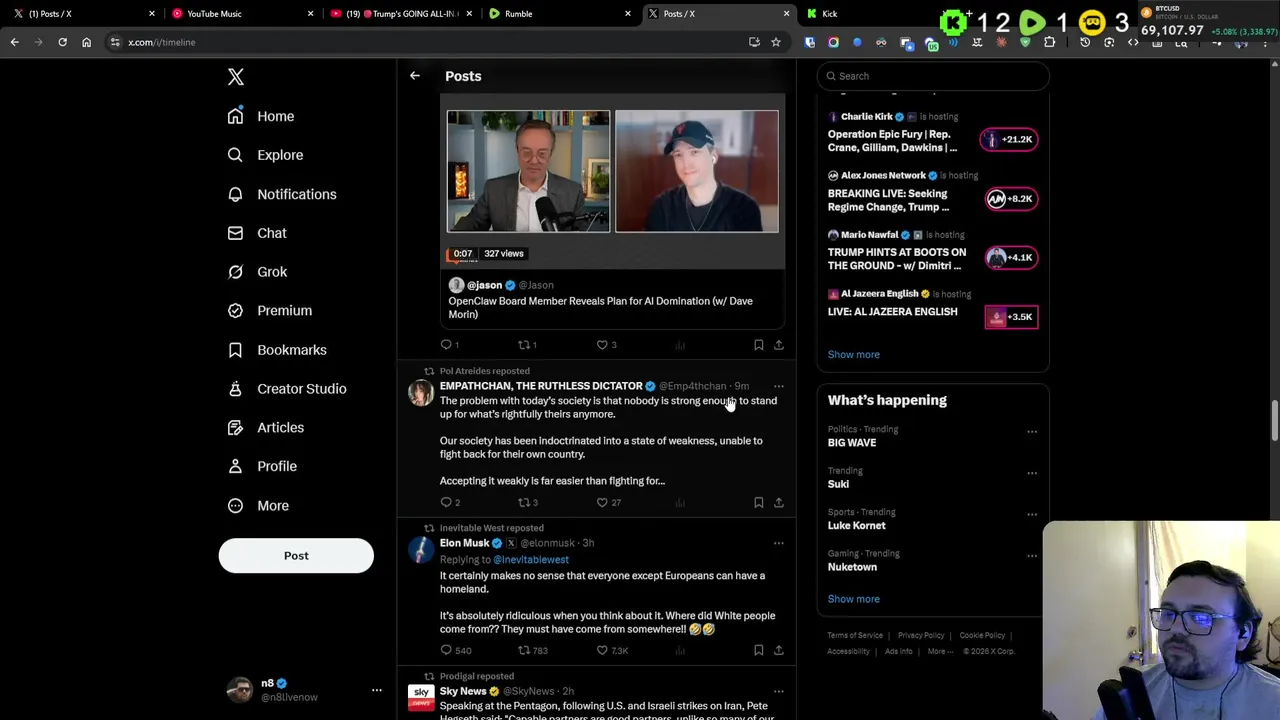This screenshot has height=720, width=1280.
Task: Bookmark Elon Musk's post
Action: [759, 651]
